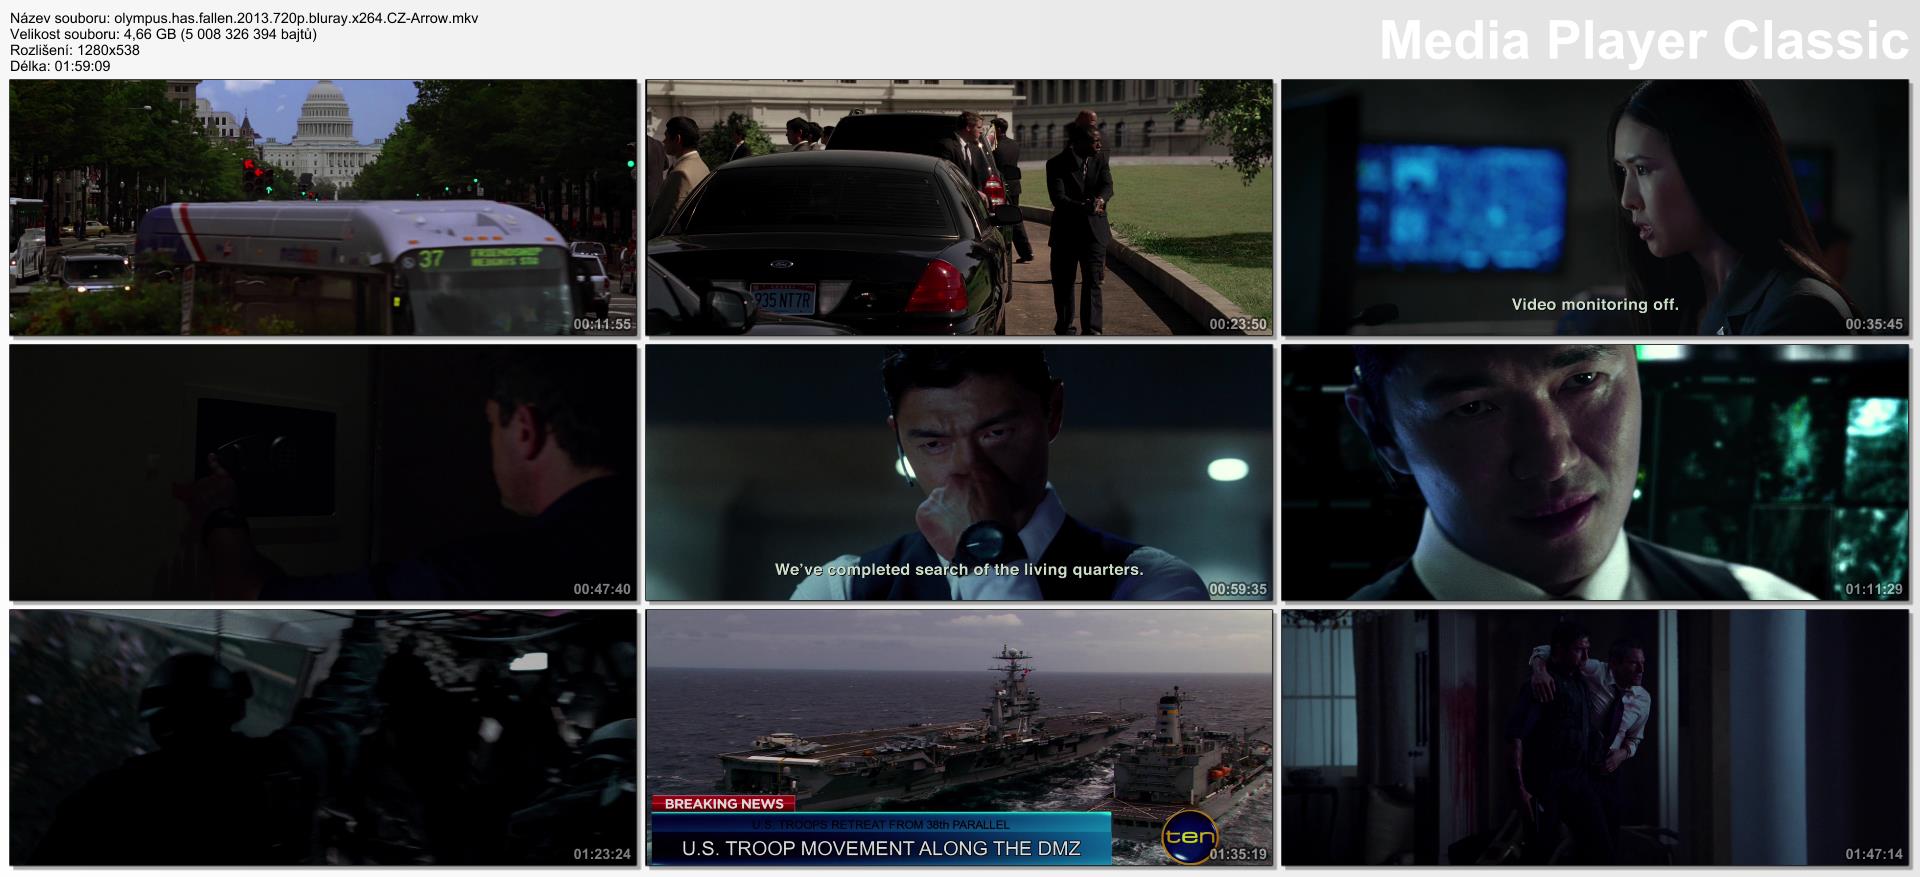Click the 'ten' channel logo in news frame

(1189, 837)
